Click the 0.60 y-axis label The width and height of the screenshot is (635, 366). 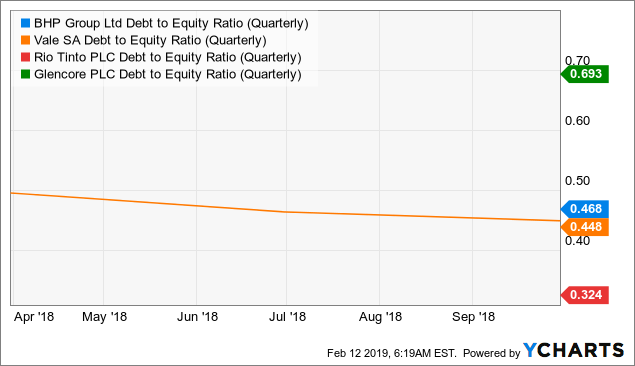(577, 121)
